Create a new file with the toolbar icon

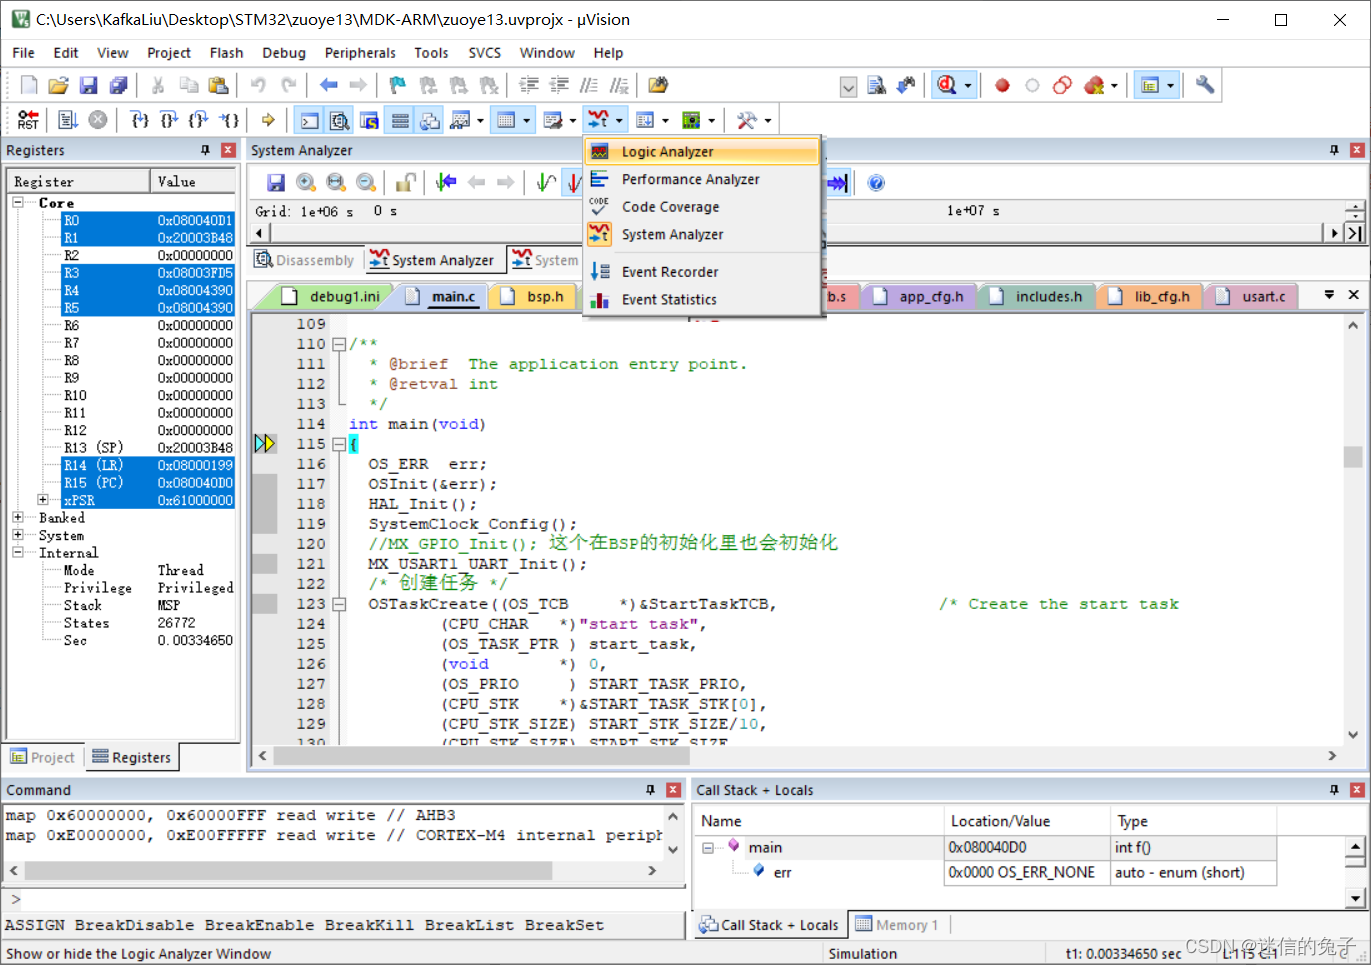coord(29,86)
